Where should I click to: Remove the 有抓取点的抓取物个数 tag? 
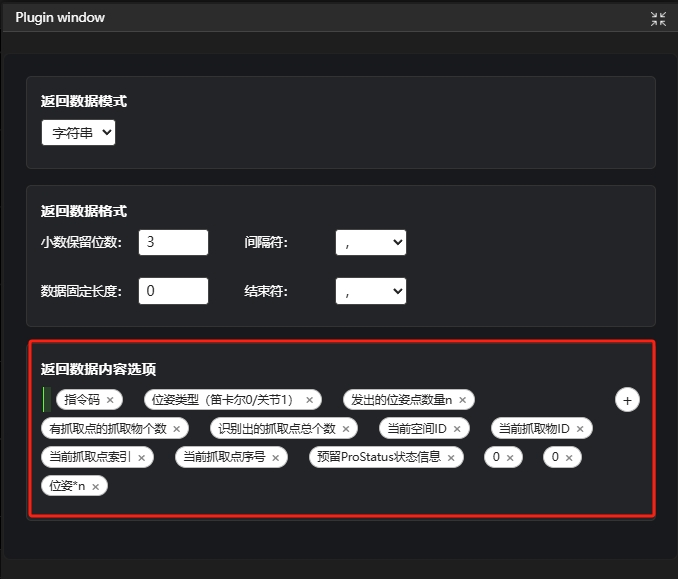[177, 429]
